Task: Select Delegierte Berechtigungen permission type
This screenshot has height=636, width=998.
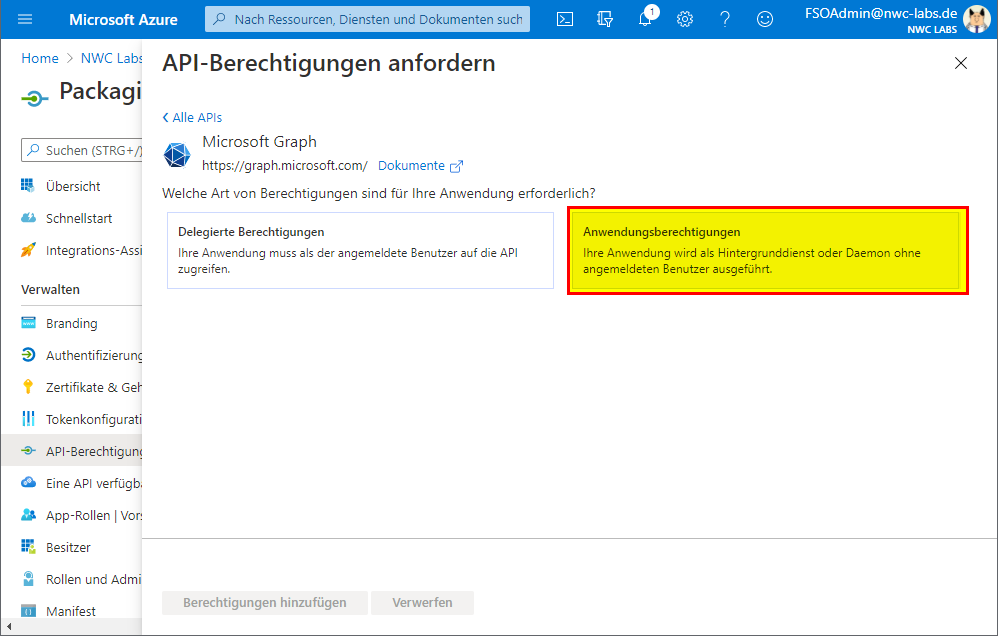Action: click(x=360, y=250)
